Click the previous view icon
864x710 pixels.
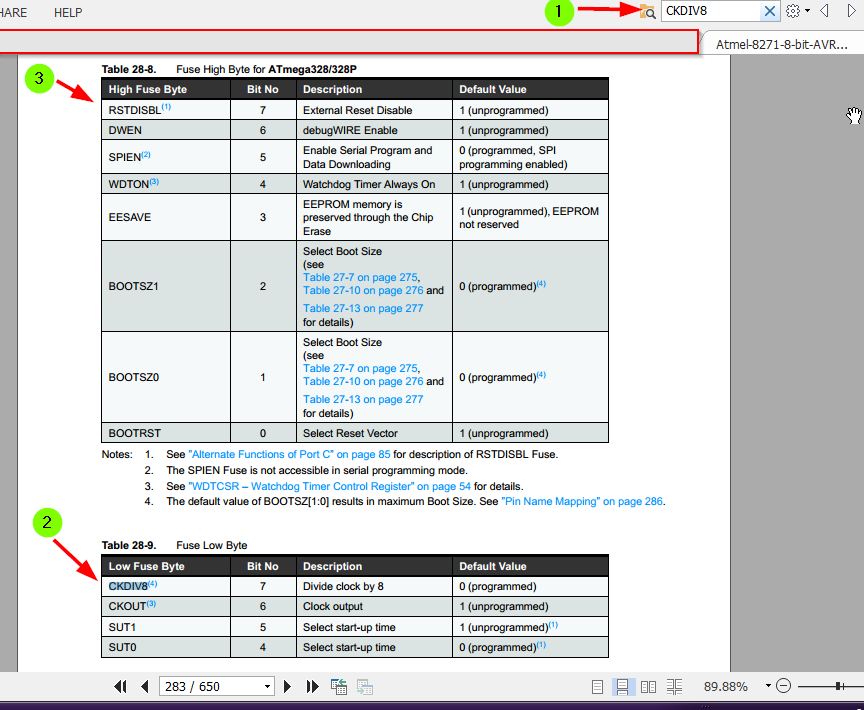click(339, 686)
